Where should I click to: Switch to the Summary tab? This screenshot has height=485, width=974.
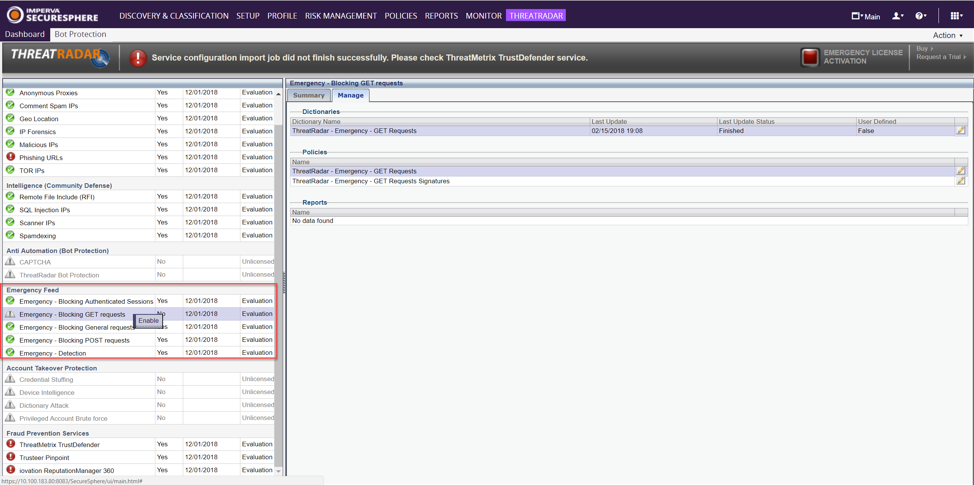[309, 96]
